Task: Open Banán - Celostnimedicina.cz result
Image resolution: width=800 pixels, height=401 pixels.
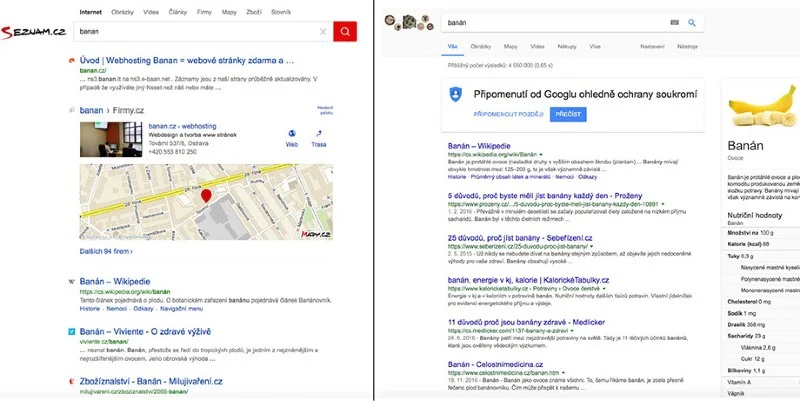Action: (x=495, y=364)
